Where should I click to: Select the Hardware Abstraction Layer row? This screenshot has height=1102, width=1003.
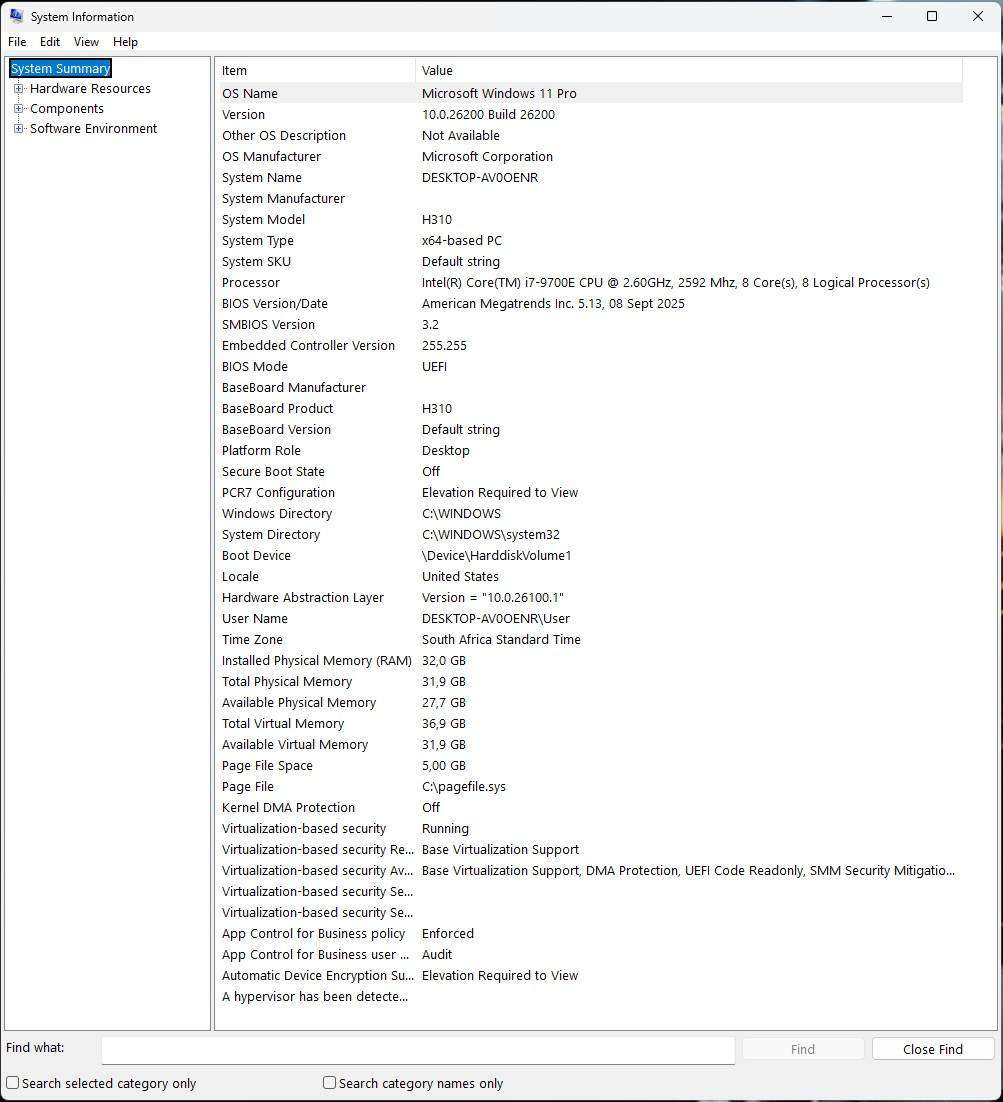[x=590, y=597]
